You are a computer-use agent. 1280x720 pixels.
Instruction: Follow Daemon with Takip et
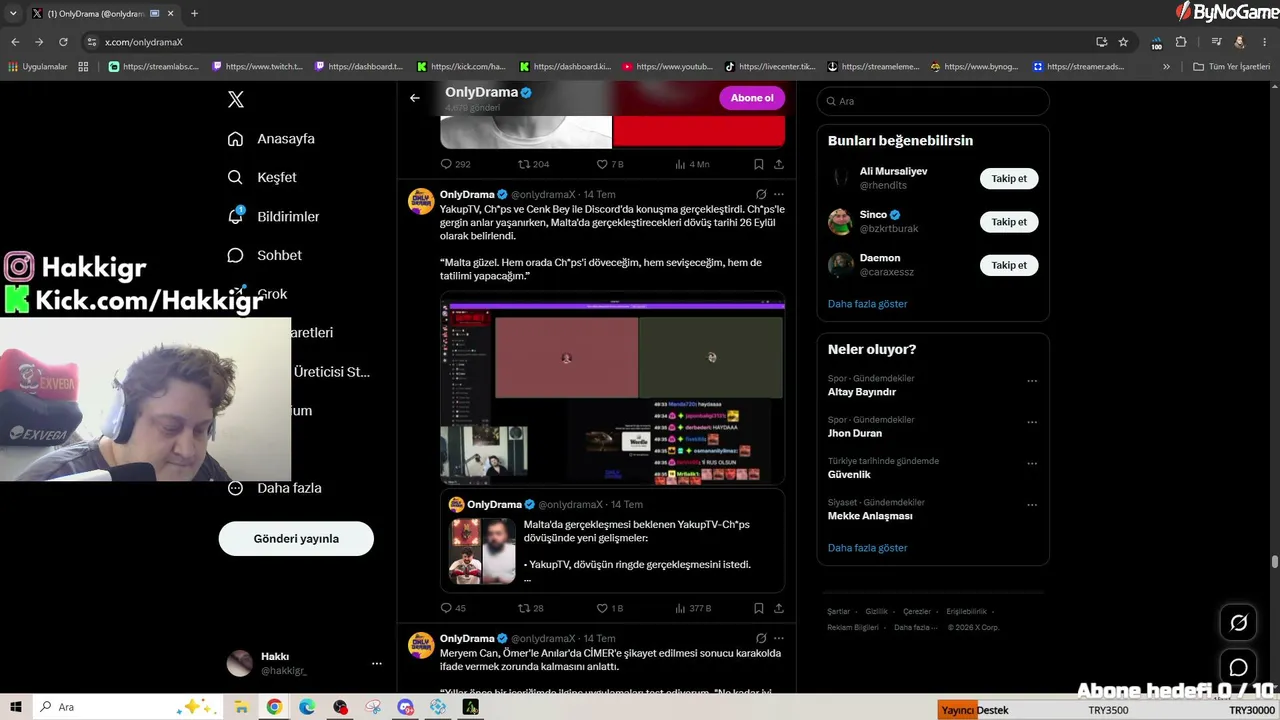(x=1009, y=265)
